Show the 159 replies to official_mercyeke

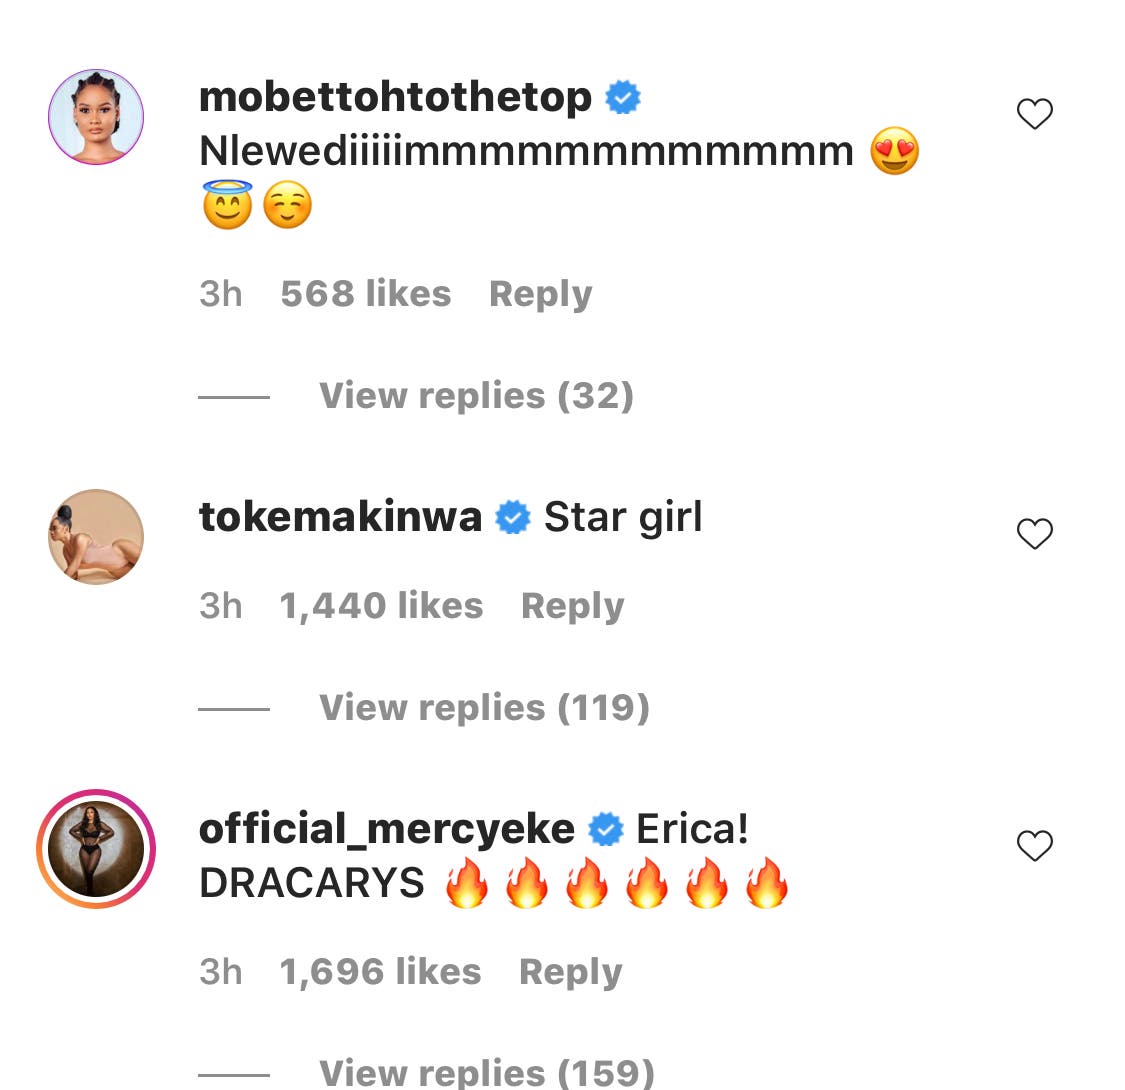coord(486,1072)
